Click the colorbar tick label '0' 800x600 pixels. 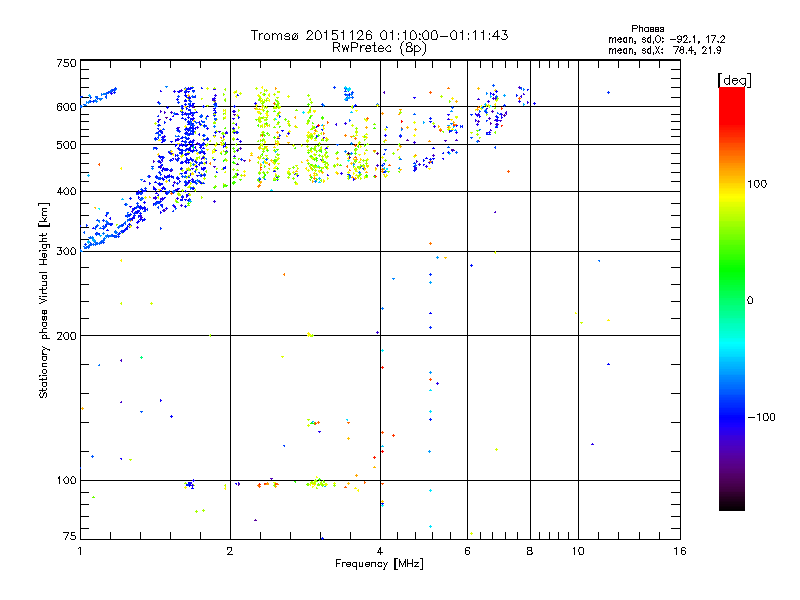click(752, 300)
